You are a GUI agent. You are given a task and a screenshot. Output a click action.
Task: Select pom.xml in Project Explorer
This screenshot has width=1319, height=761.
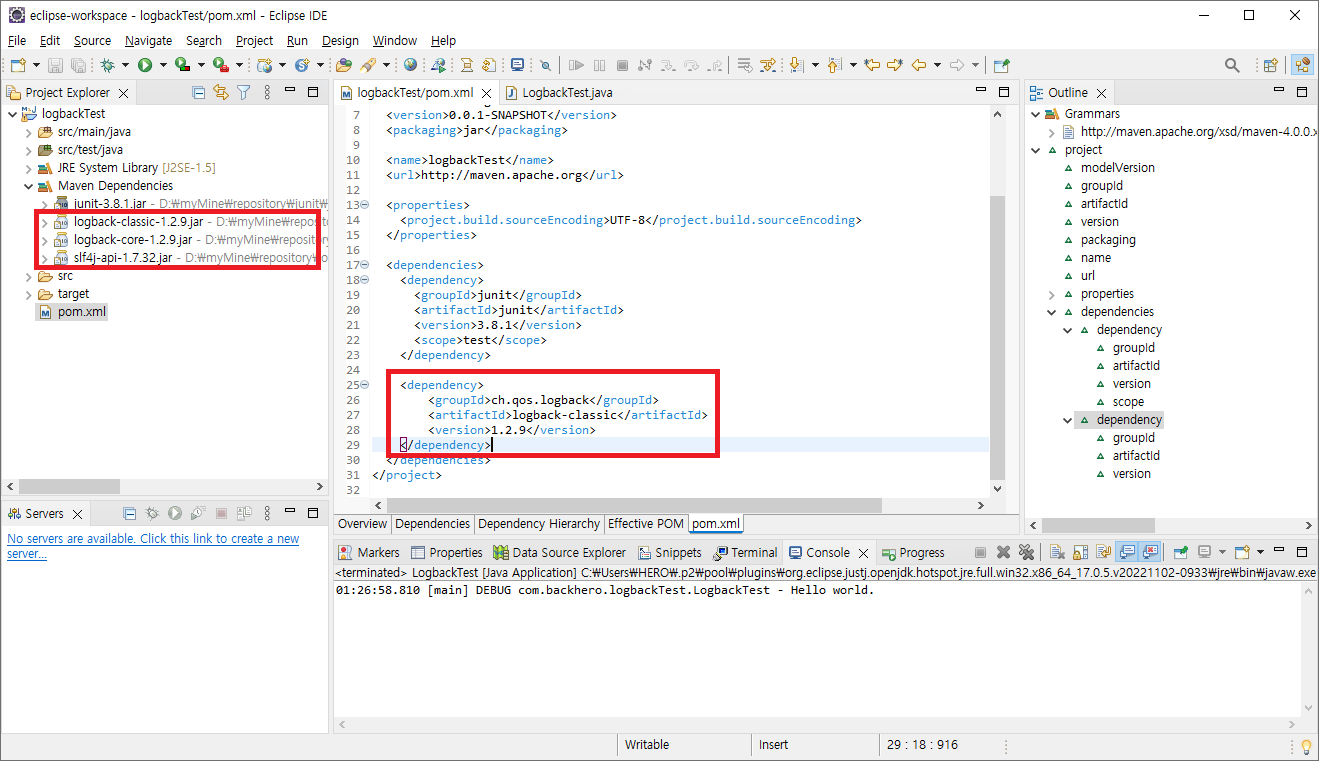[72, 312]
